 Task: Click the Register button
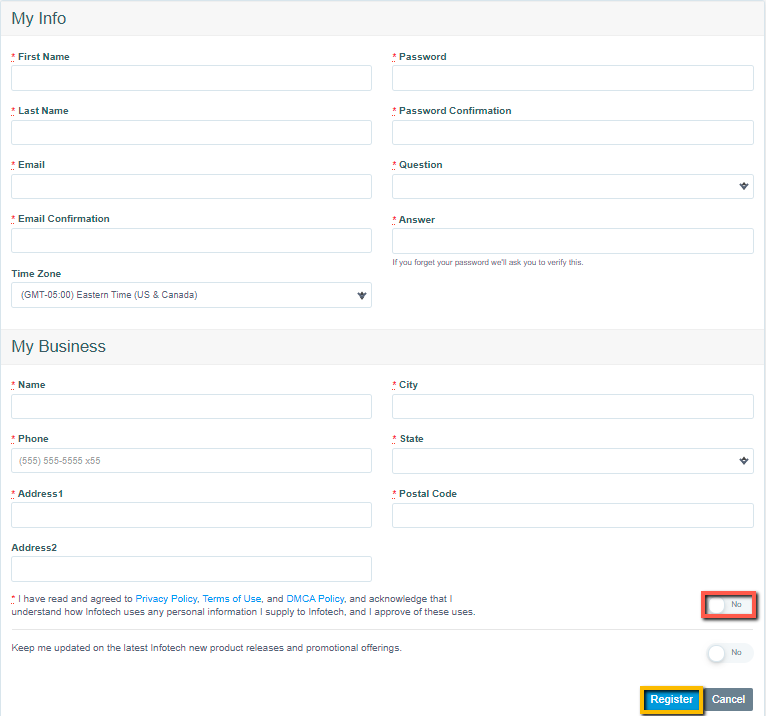(x=671, y=700)
